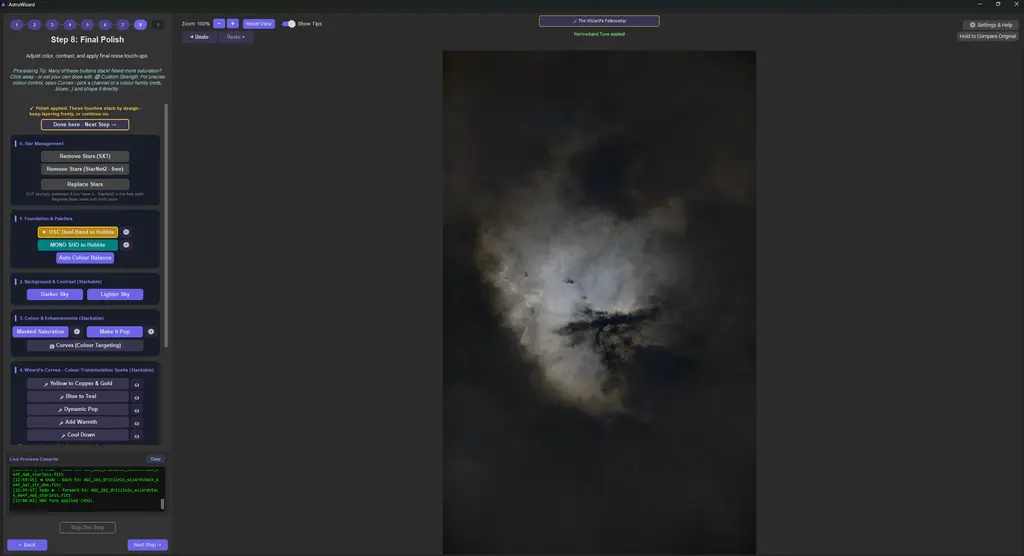Click the nebula preview image
The height and width of the screenshot is (556, 1024).
point(599,303)
